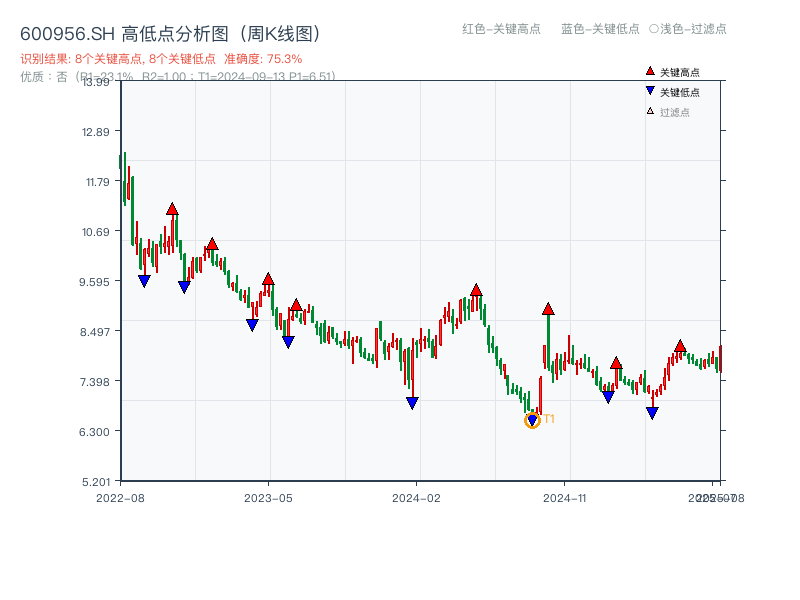Click the blue key-low triangle near 2024-02

pyautogui.click(x=412, y=403)
